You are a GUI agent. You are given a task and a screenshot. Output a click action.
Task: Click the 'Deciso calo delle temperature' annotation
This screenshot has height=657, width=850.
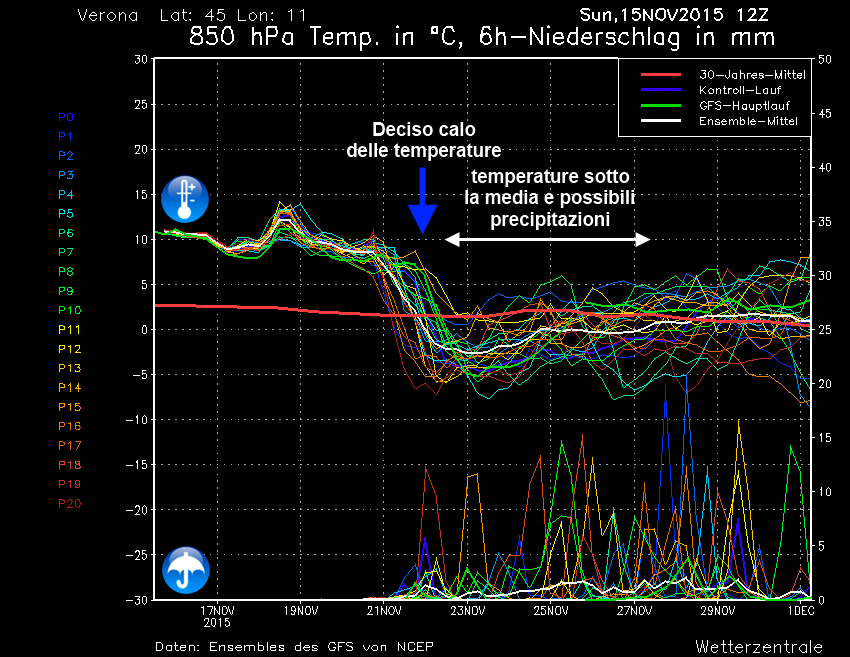[423, 140]
